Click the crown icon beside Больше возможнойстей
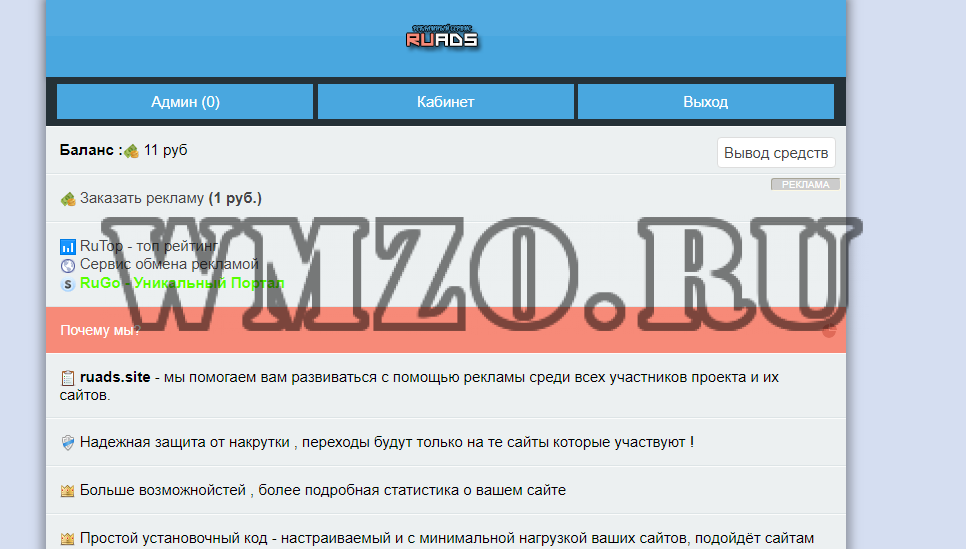The image size is (966, 549). click(68, 491)
